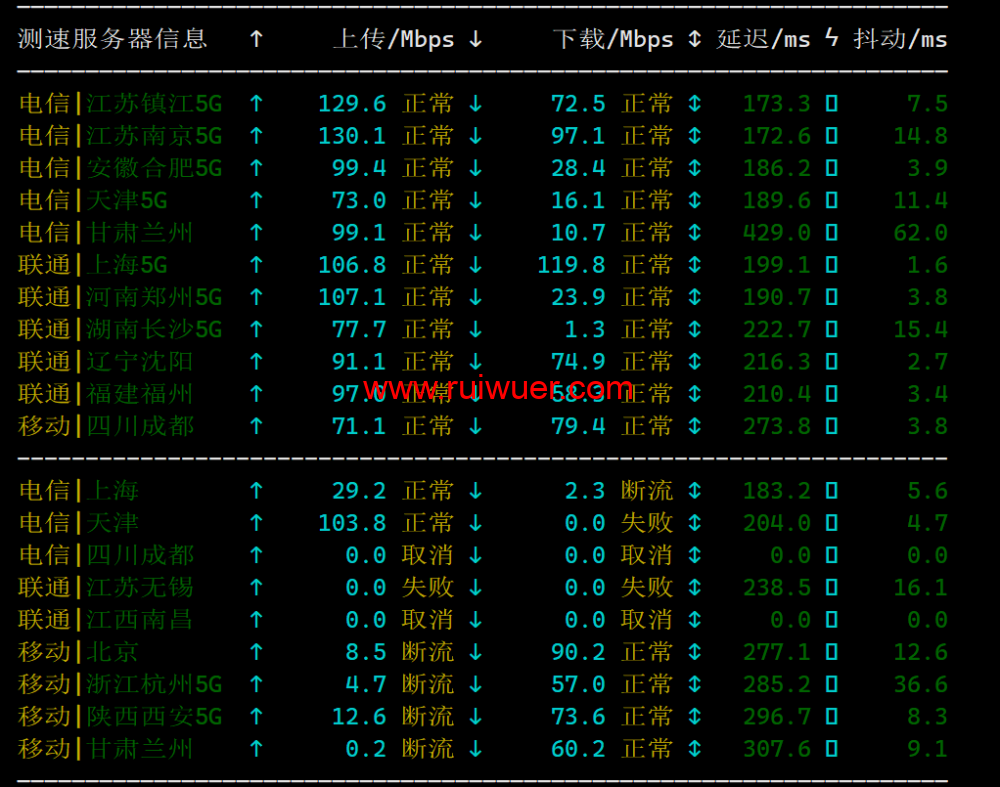Click the download arrow in the header row
Screen dimensions: 1000x787
tap(475, 39)
